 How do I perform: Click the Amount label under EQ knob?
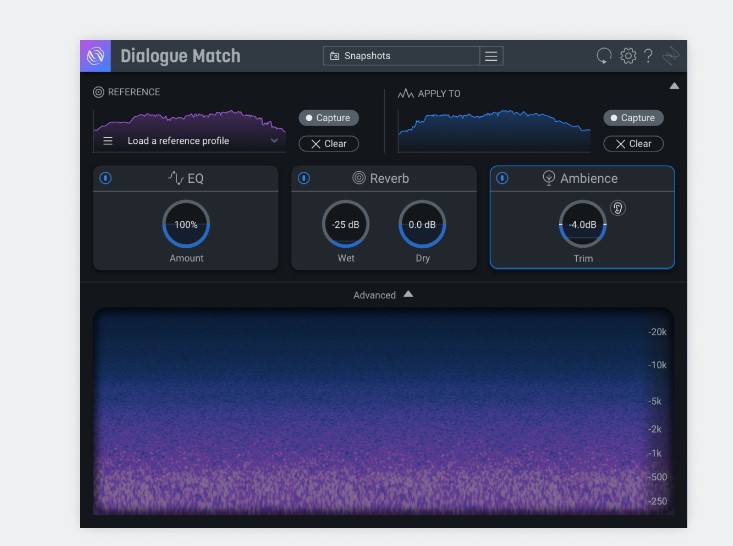186,258
